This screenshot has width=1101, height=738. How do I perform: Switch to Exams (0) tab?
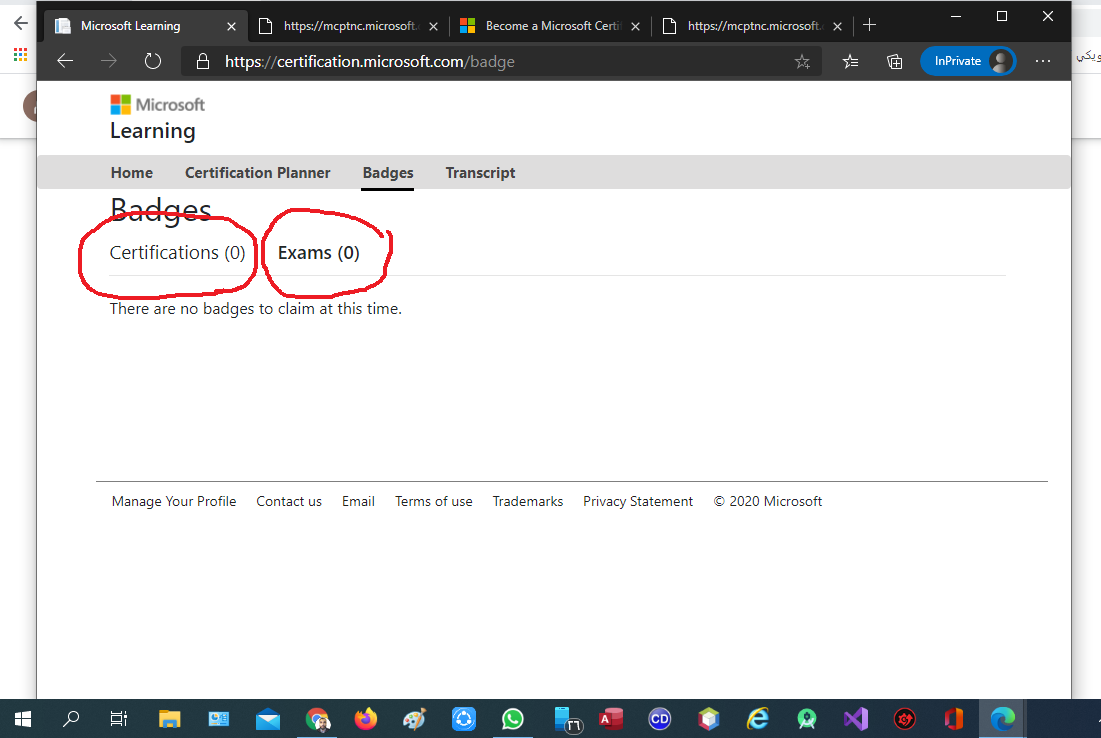(319, 253)
